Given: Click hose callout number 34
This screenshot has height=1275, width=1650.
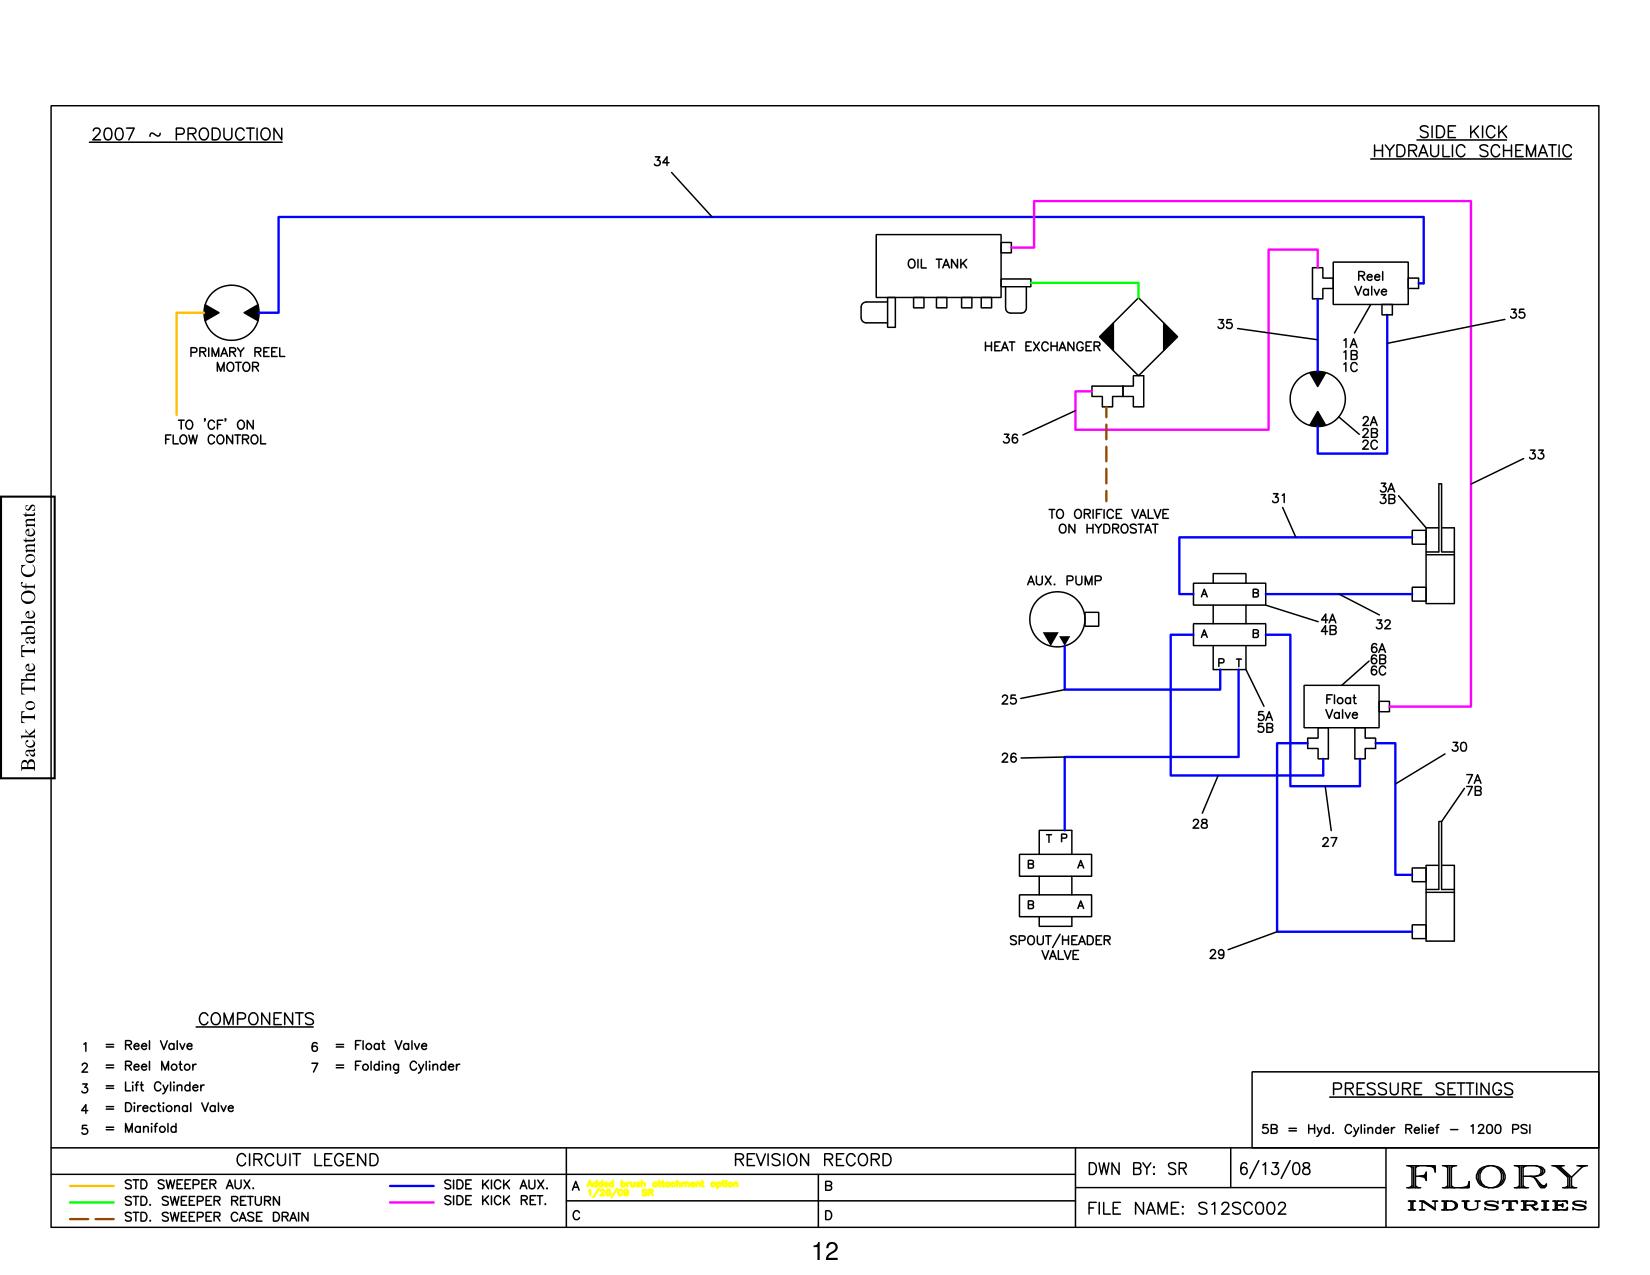Looking at the screenshot, I should pos(661,161).
